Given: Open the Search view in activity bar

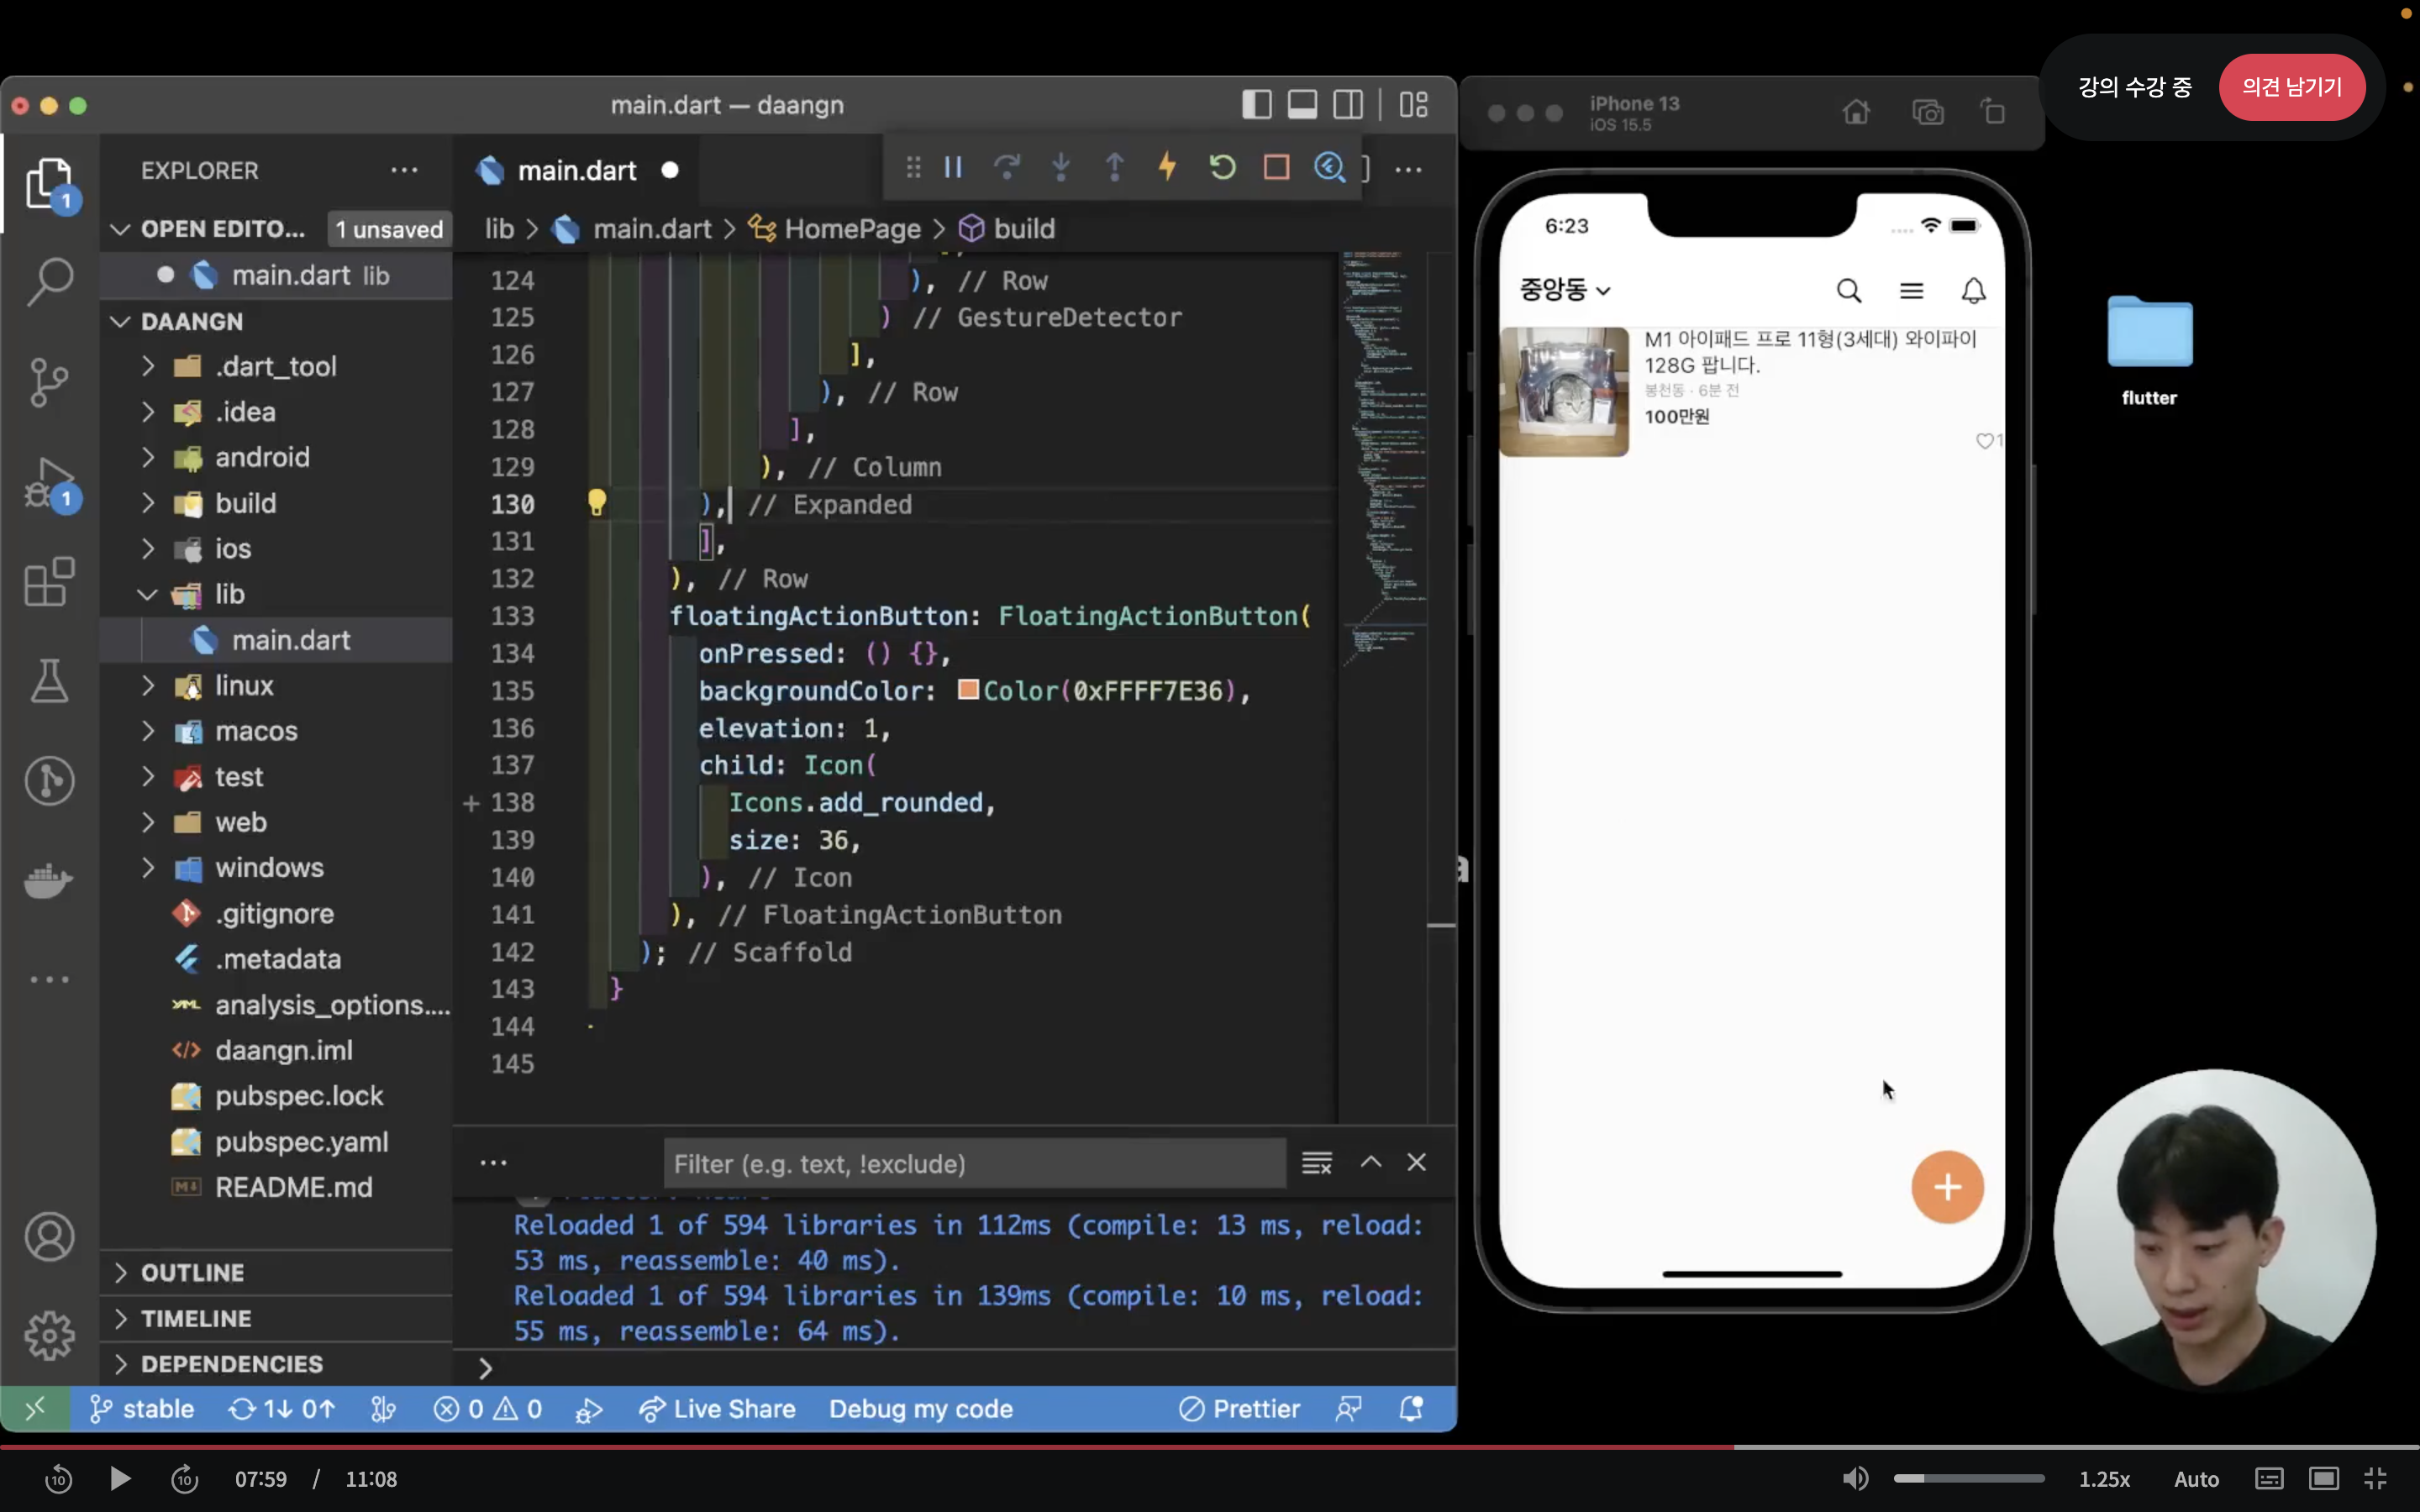Looking at the screenshot, I should tap(49, 282).
